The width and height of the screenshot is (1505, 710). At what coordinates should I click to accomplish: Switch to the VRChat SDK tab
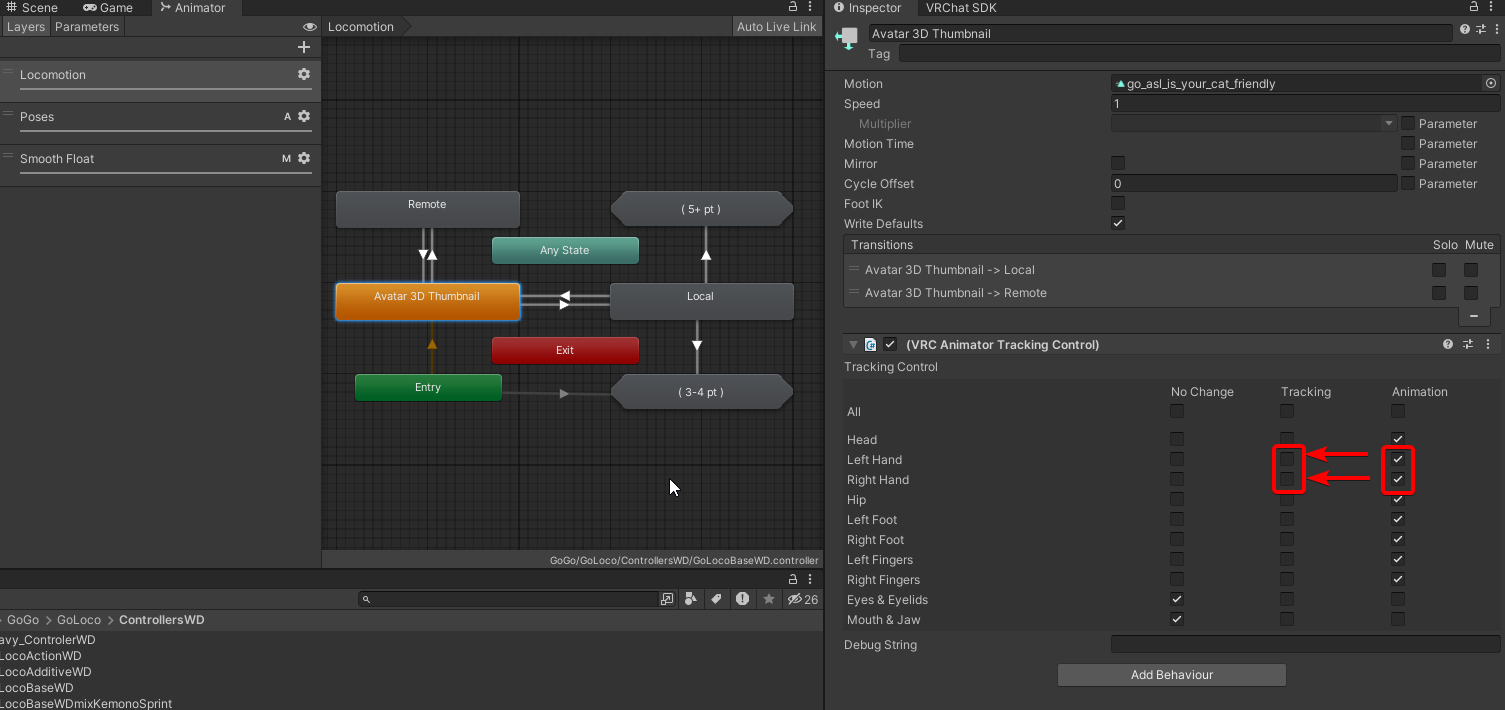point(960,8)
